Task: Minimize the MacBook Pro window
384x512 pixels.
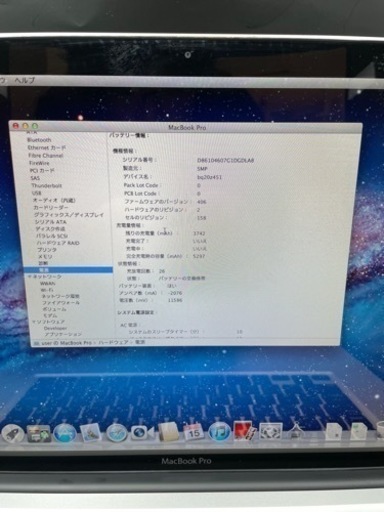Action: tap(25, 126)
